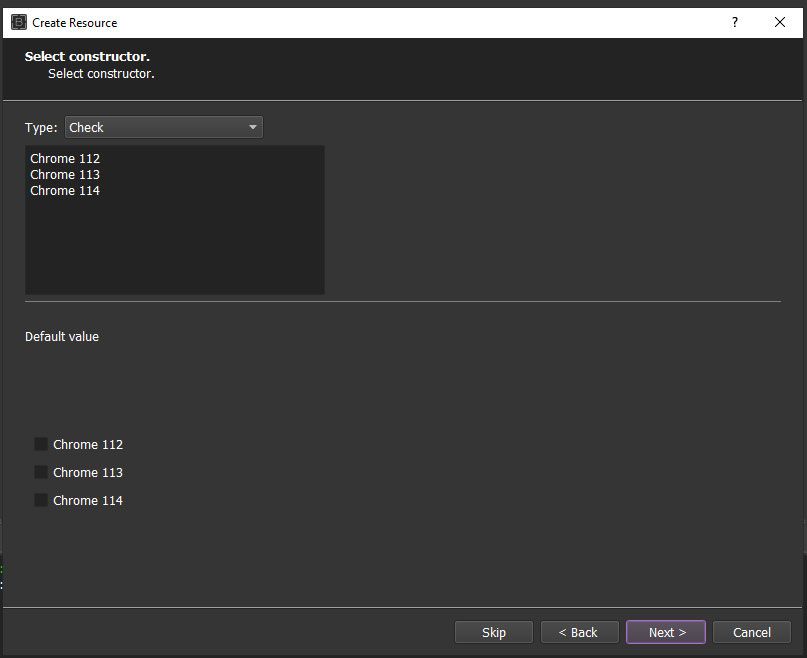Click the Chrome 113 checkbox label

[87, 472]
